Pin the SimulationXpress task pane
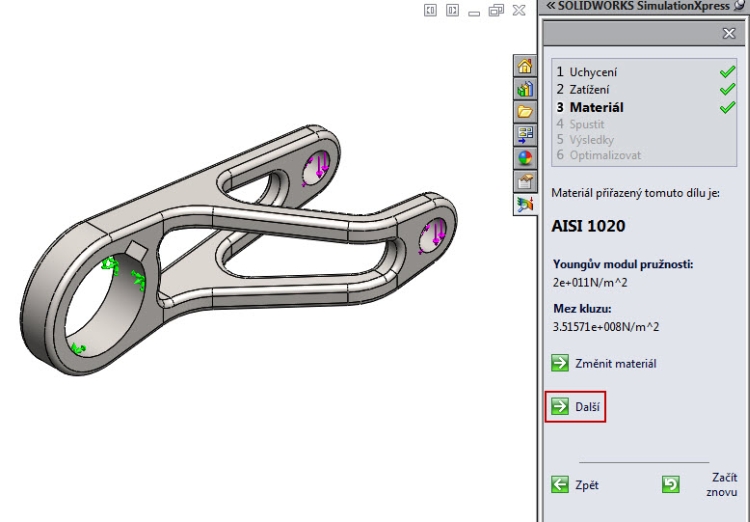The image size is (750, 522). (x=740, y=5)
